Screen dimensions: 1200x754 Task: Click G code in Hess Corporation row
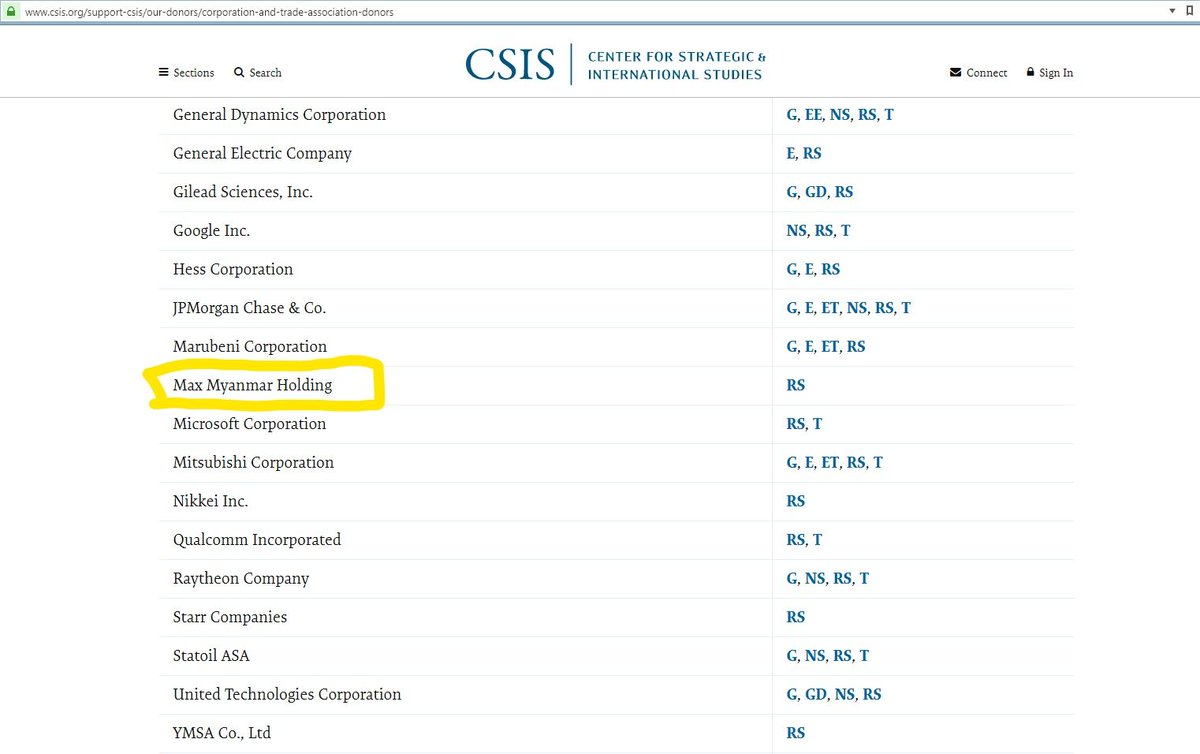[792, 270]
